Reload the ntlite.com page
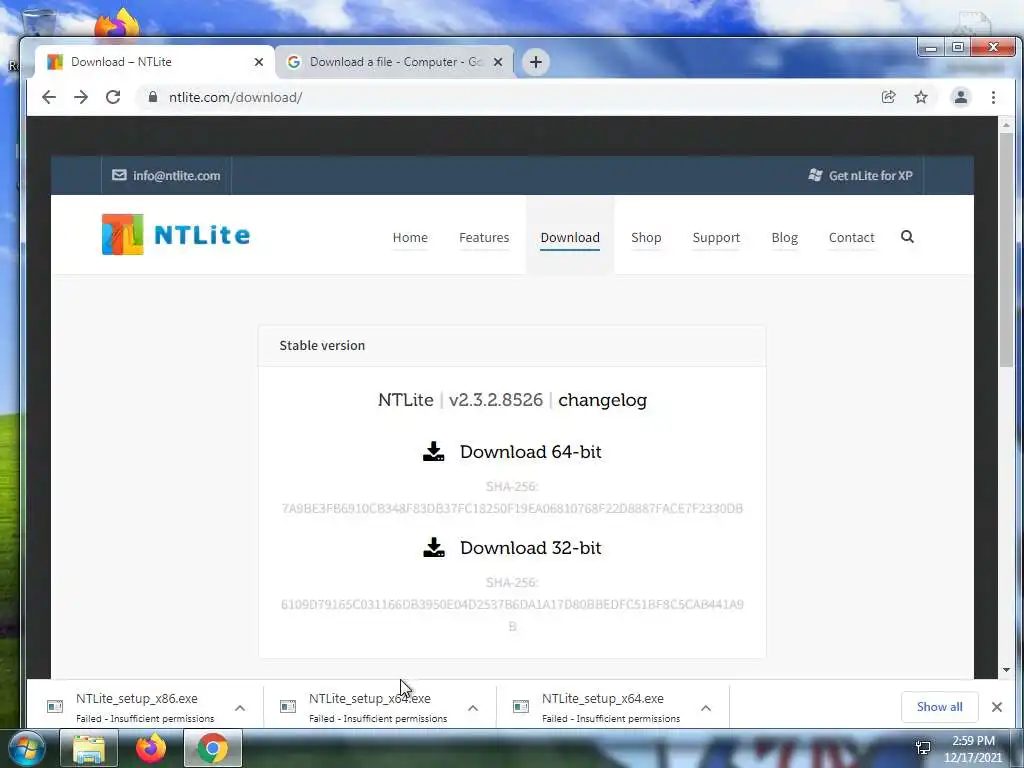Image resolution: width=1024 pixels, height=768 pixels. coord(113,97)
